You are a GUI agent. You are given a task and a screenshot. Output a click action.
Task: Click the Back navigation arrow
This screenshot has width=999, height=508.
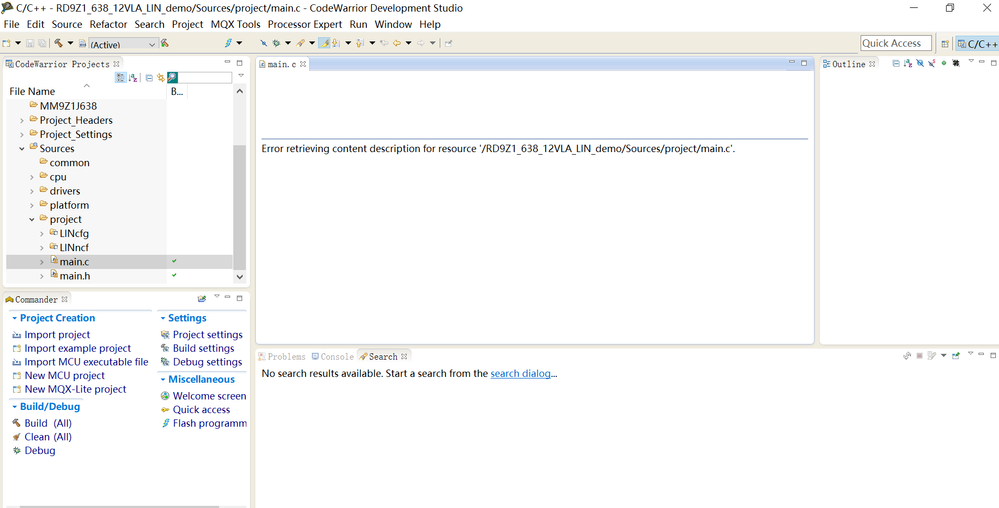tap(396, 43)
